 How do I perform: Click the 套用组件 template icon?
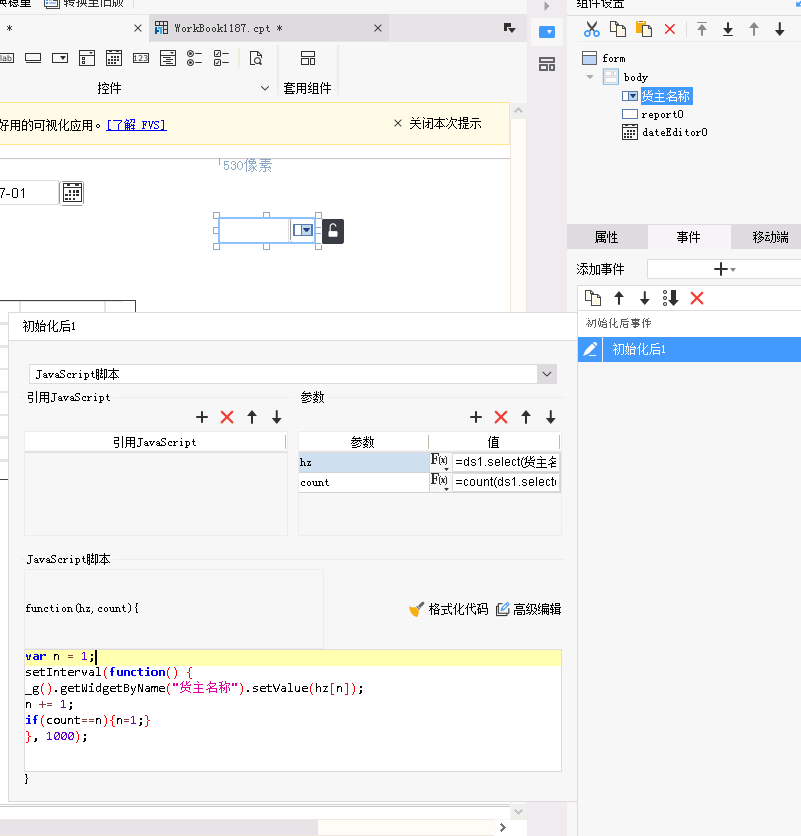pos(308,58)
